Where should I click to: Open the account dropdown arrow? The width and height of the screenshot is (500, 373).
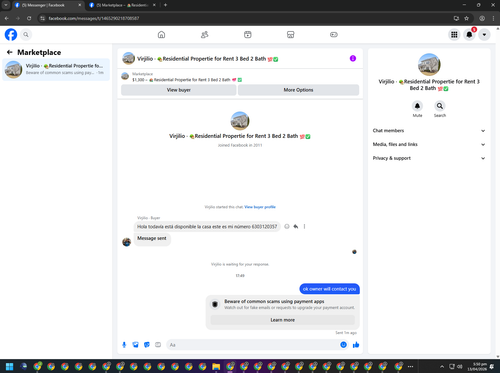point(484,34)
